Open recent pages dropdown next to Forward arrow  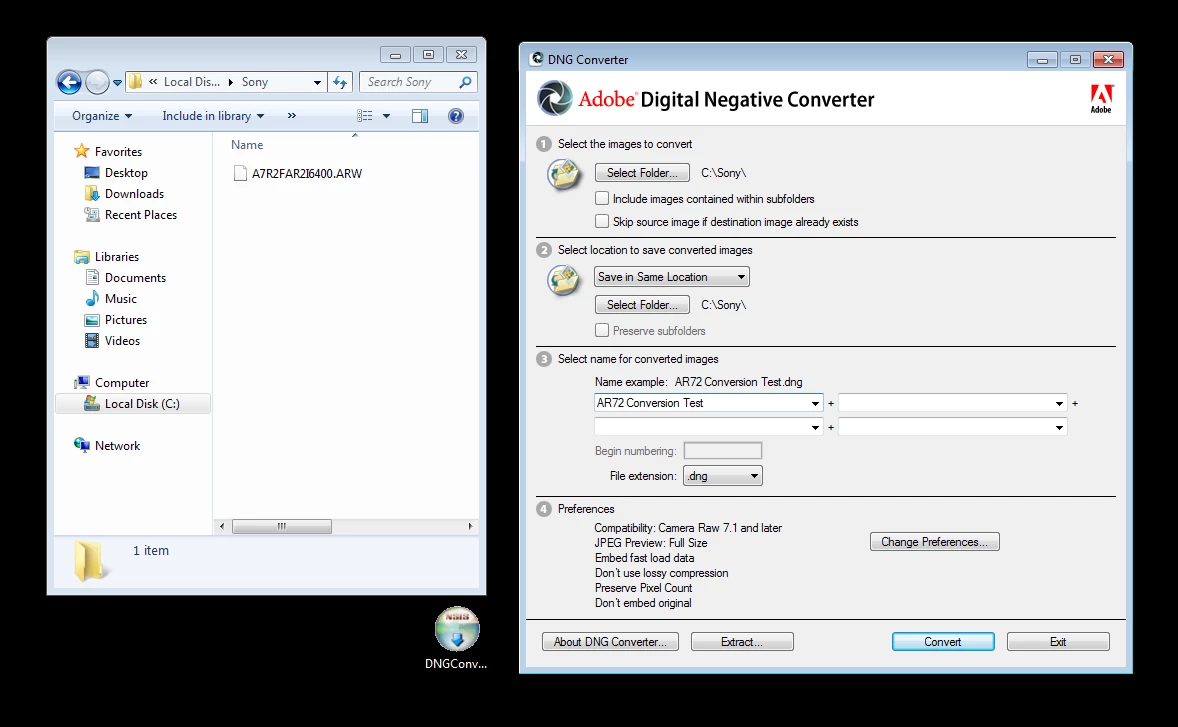click(117, 83)
